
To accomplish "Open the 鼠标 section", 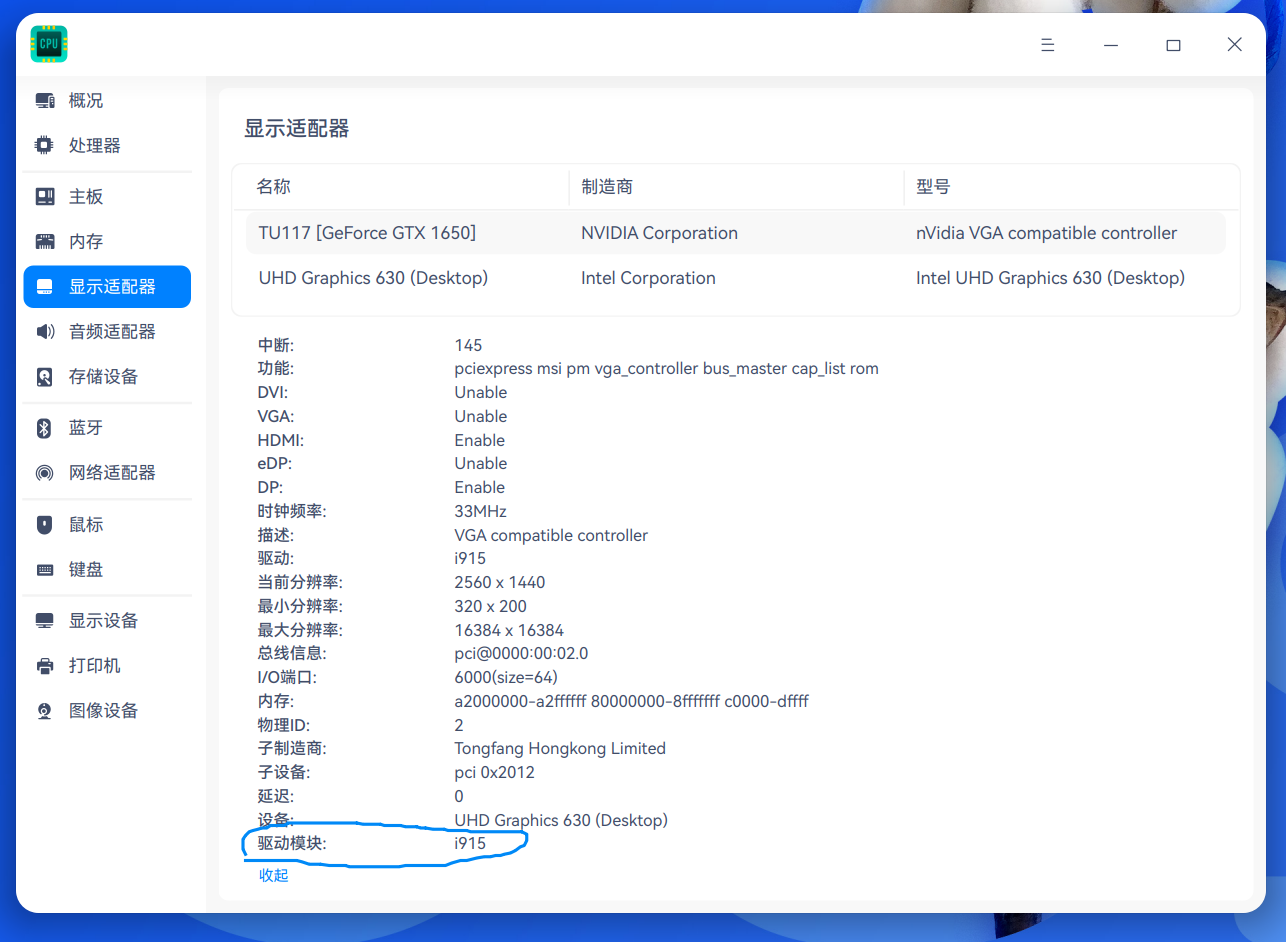I will coord(107,525).
